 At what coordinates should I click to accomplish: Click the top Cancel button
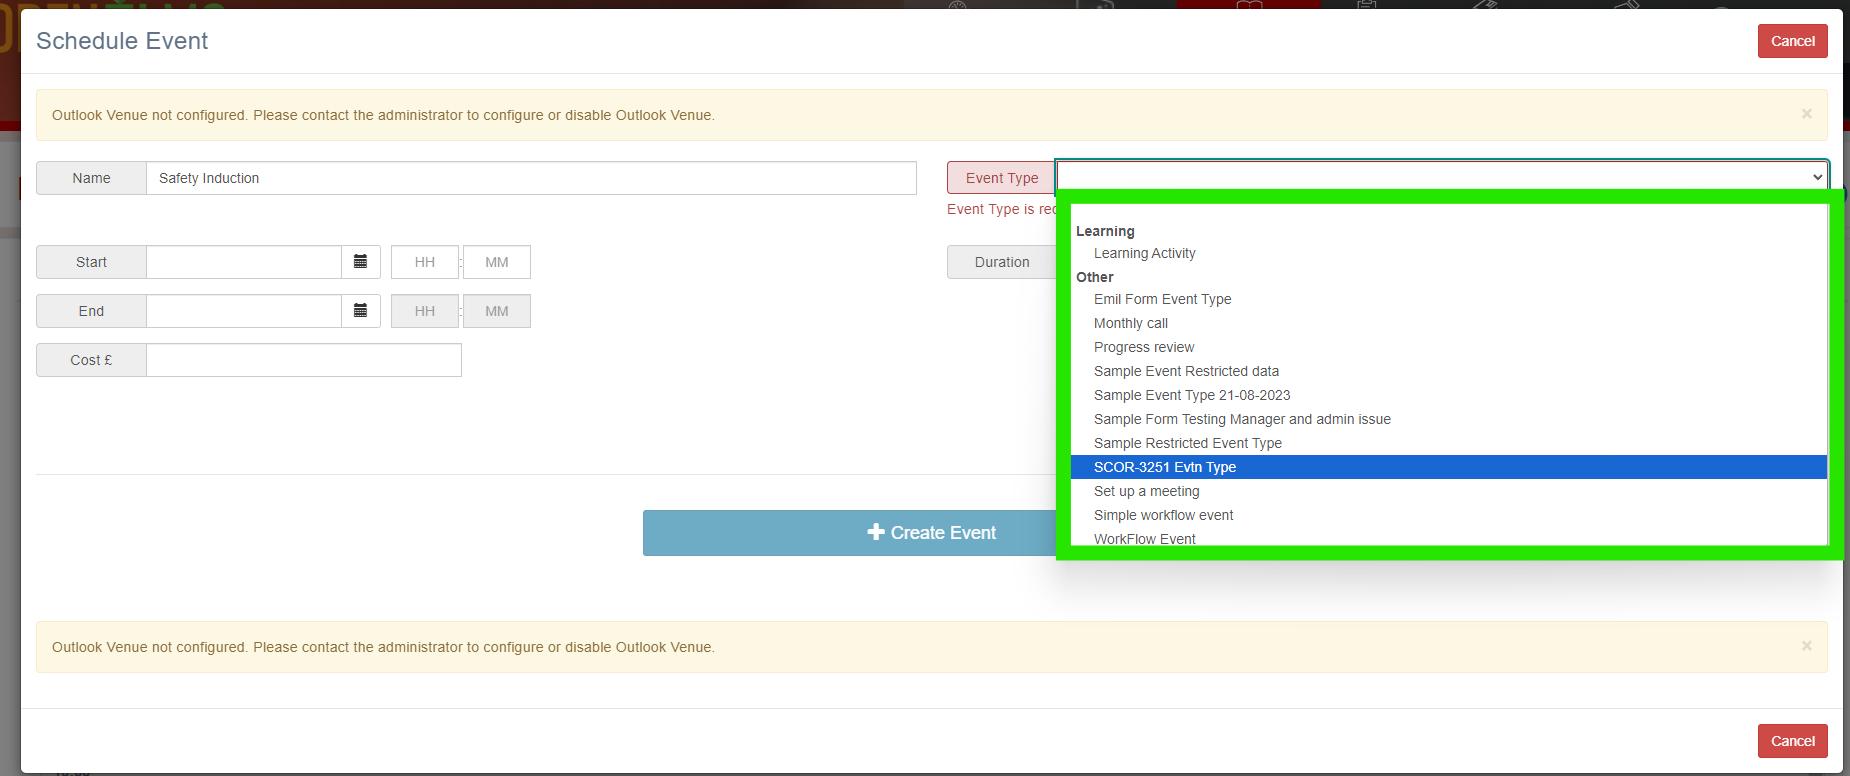click(x=1792, y=41)
